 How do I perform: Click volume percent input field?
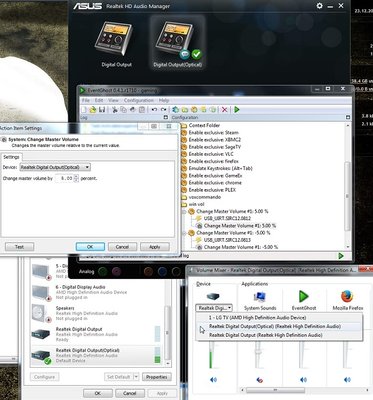64,178
